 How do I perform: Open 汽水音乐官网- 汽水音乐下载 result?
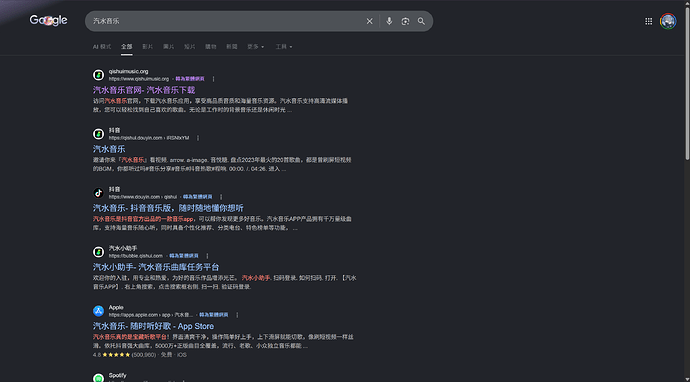[x=144, y=90]
